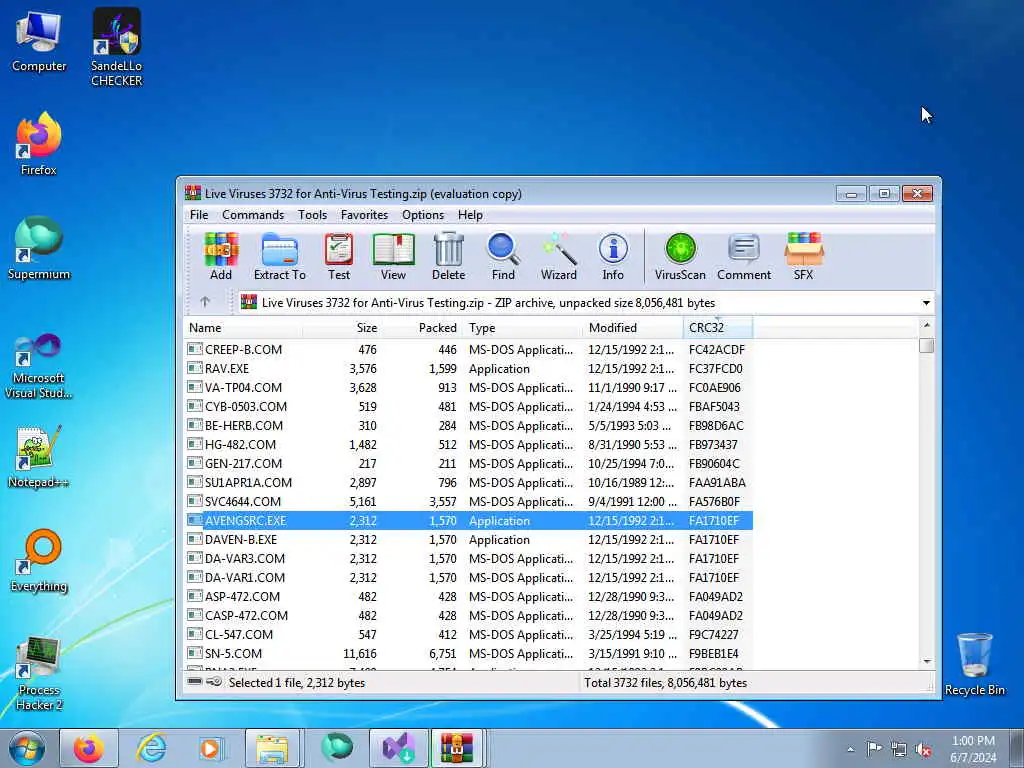
Task: Open SandeLLo CHECKER desktop shortcut
Action: [116, 47]
